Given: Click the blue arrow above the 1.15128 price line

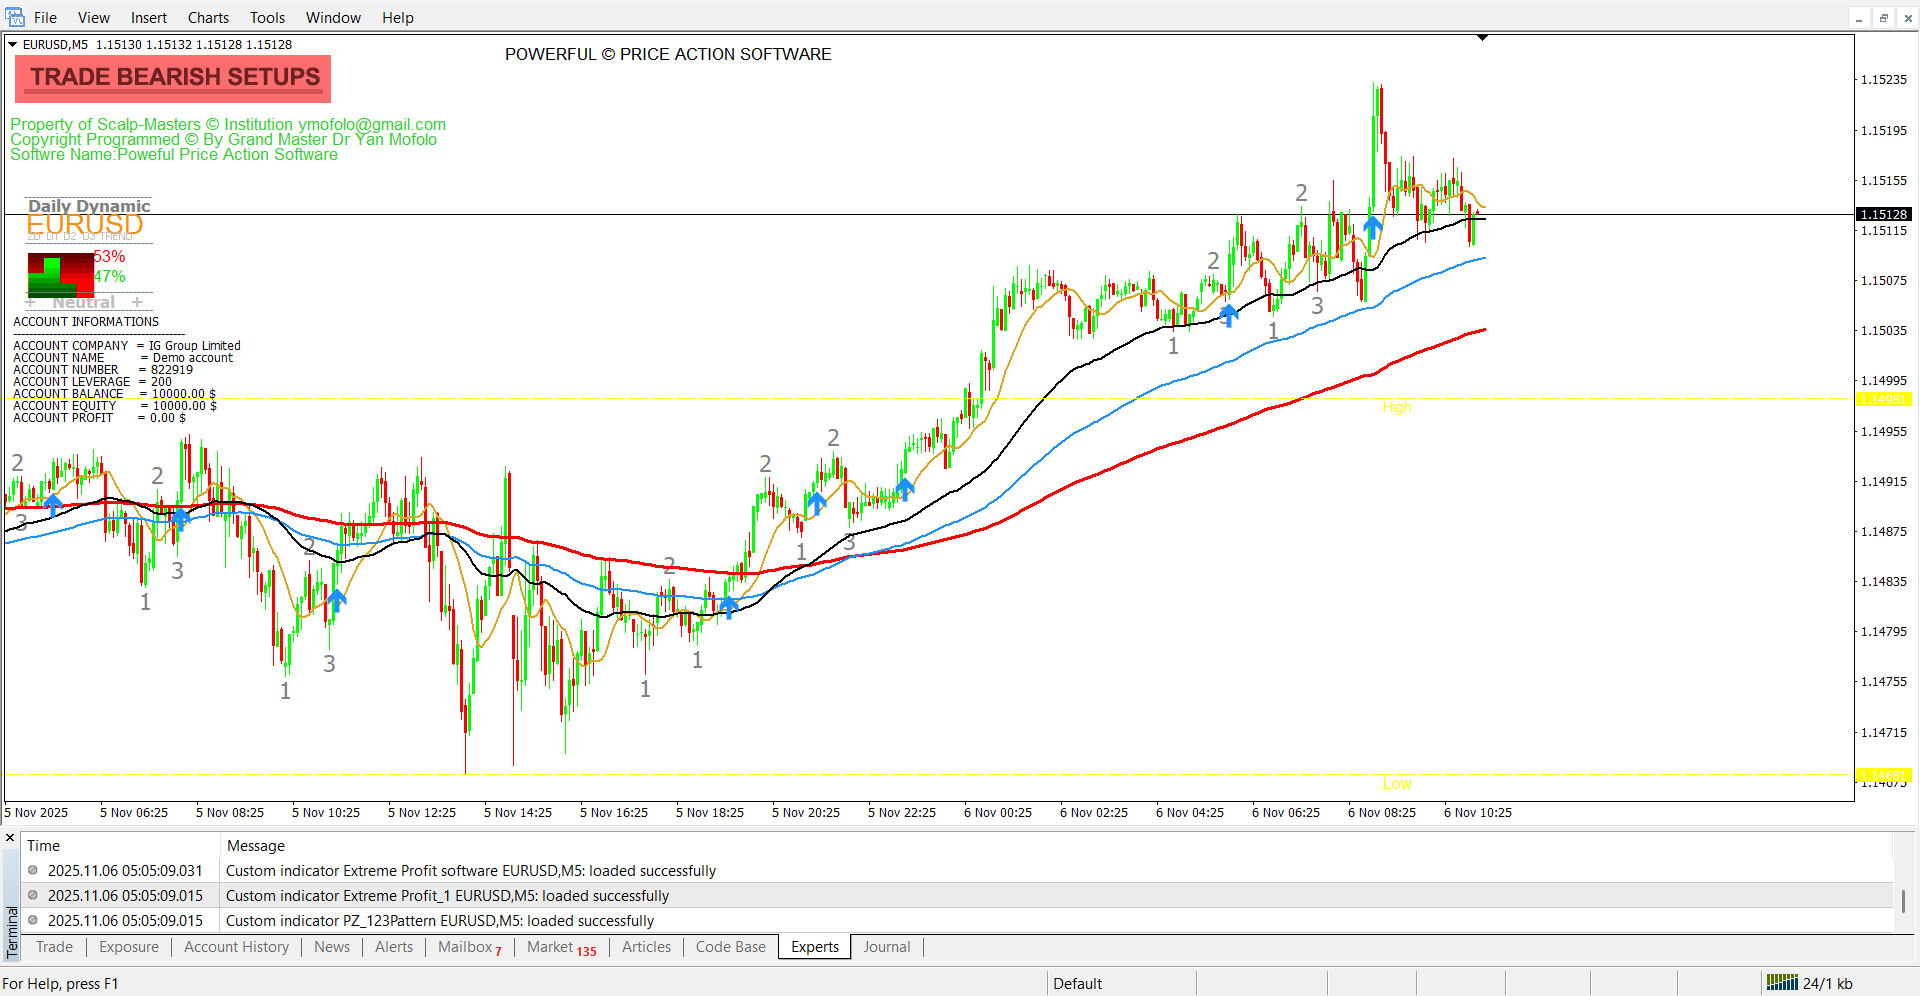Looking at the screenshot, I should click(1373, 226).
